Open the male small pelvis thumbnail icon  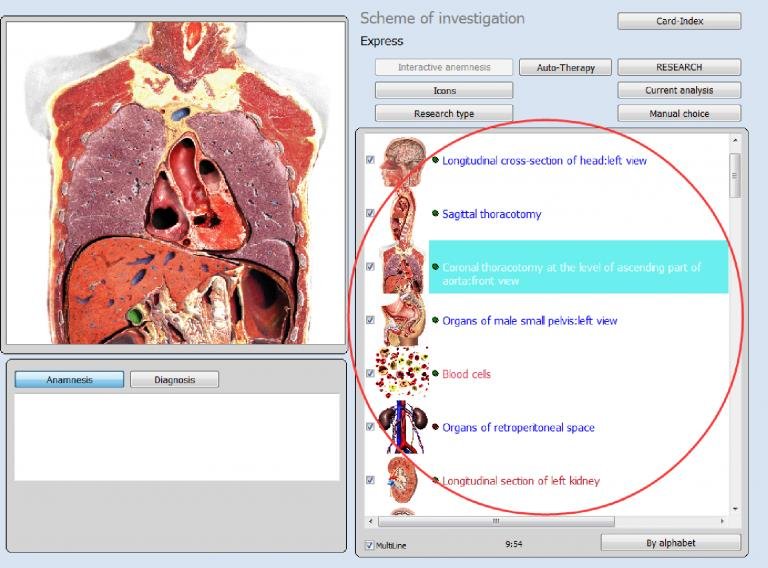coord(403,320)
